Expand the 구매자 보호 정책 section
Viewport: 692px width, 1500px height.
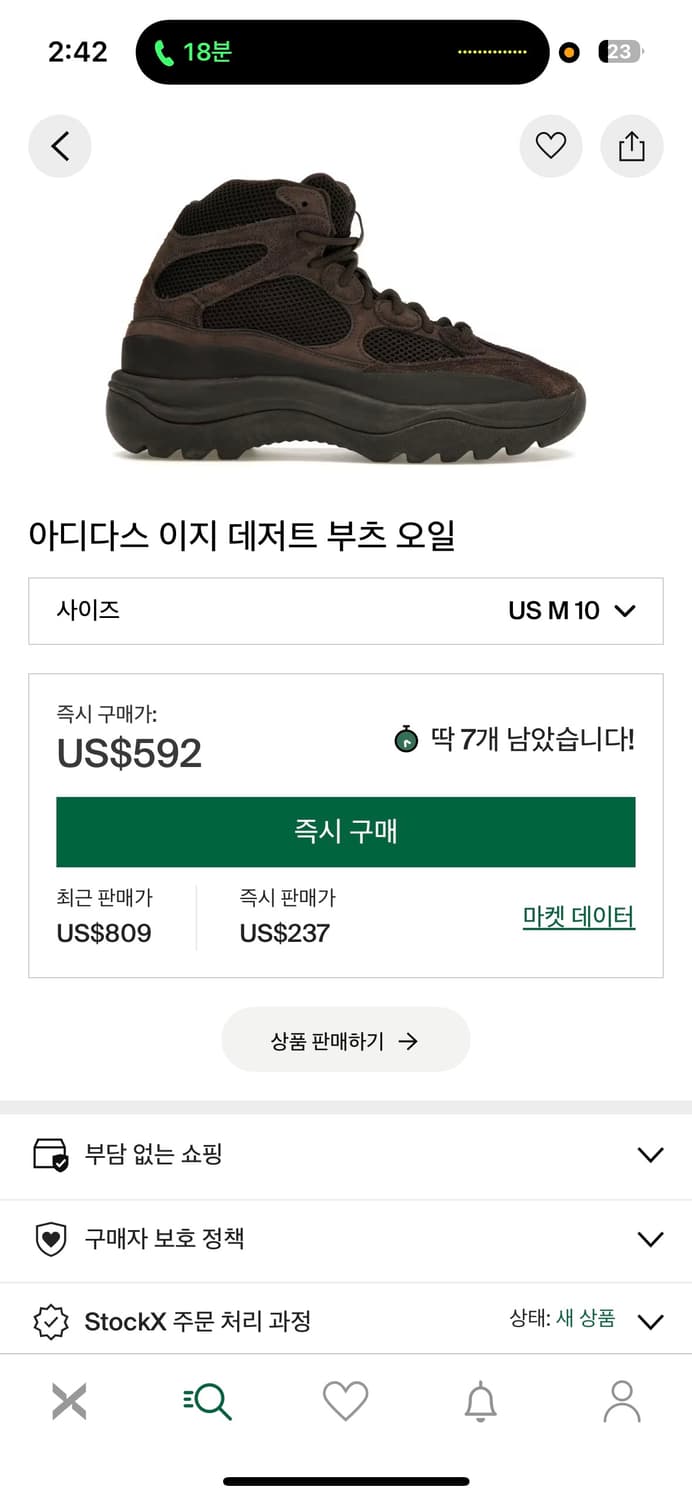[x=346, y=1240]
